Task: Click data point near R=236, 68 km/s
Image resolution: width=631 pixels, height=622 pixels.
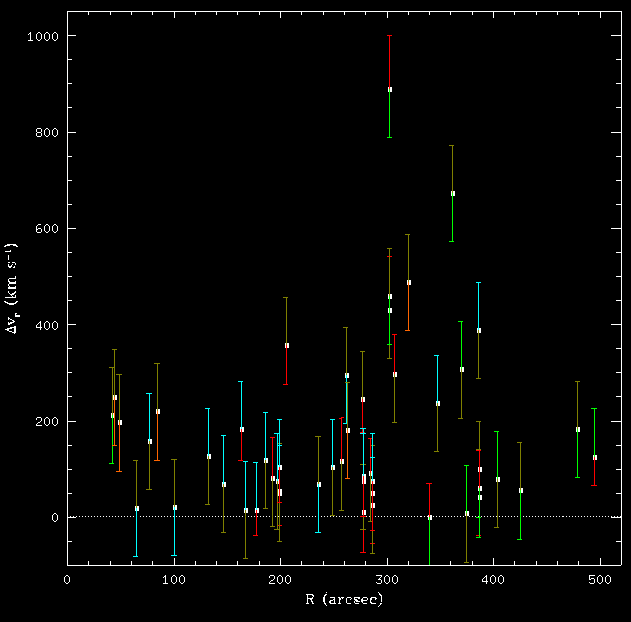Action: point(319,485)
